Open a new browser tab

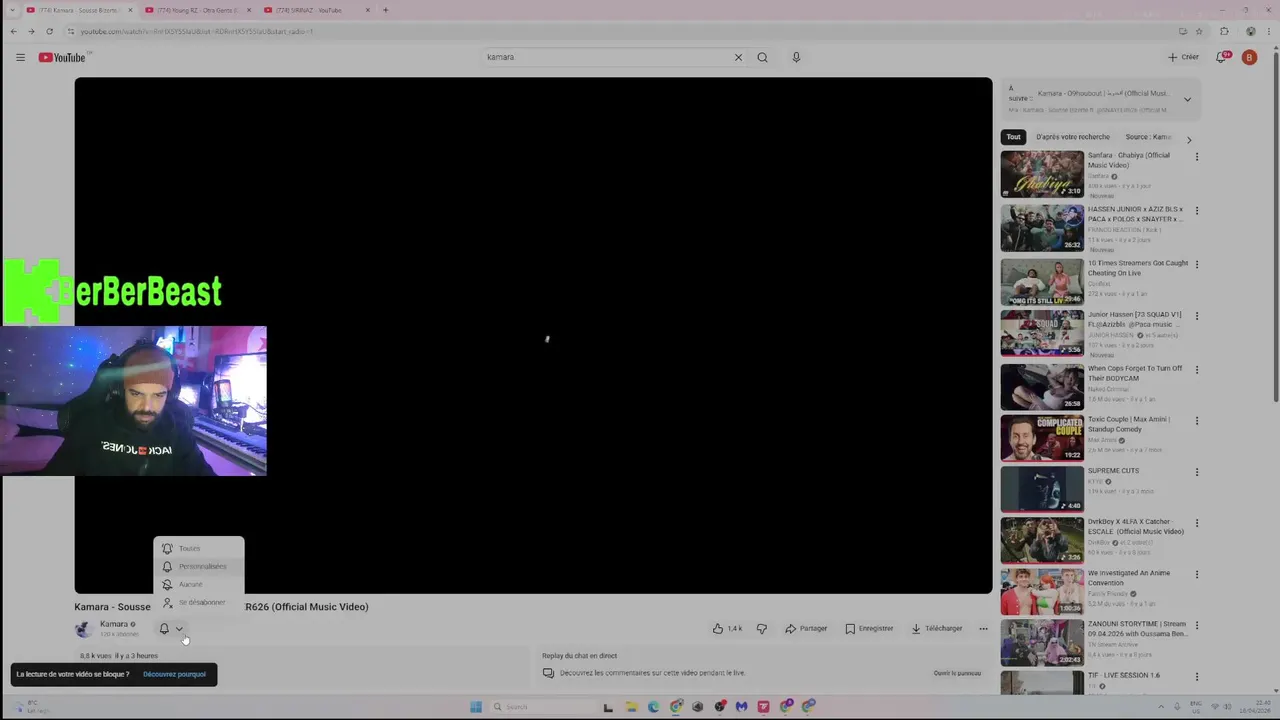[x=385, y=10]
